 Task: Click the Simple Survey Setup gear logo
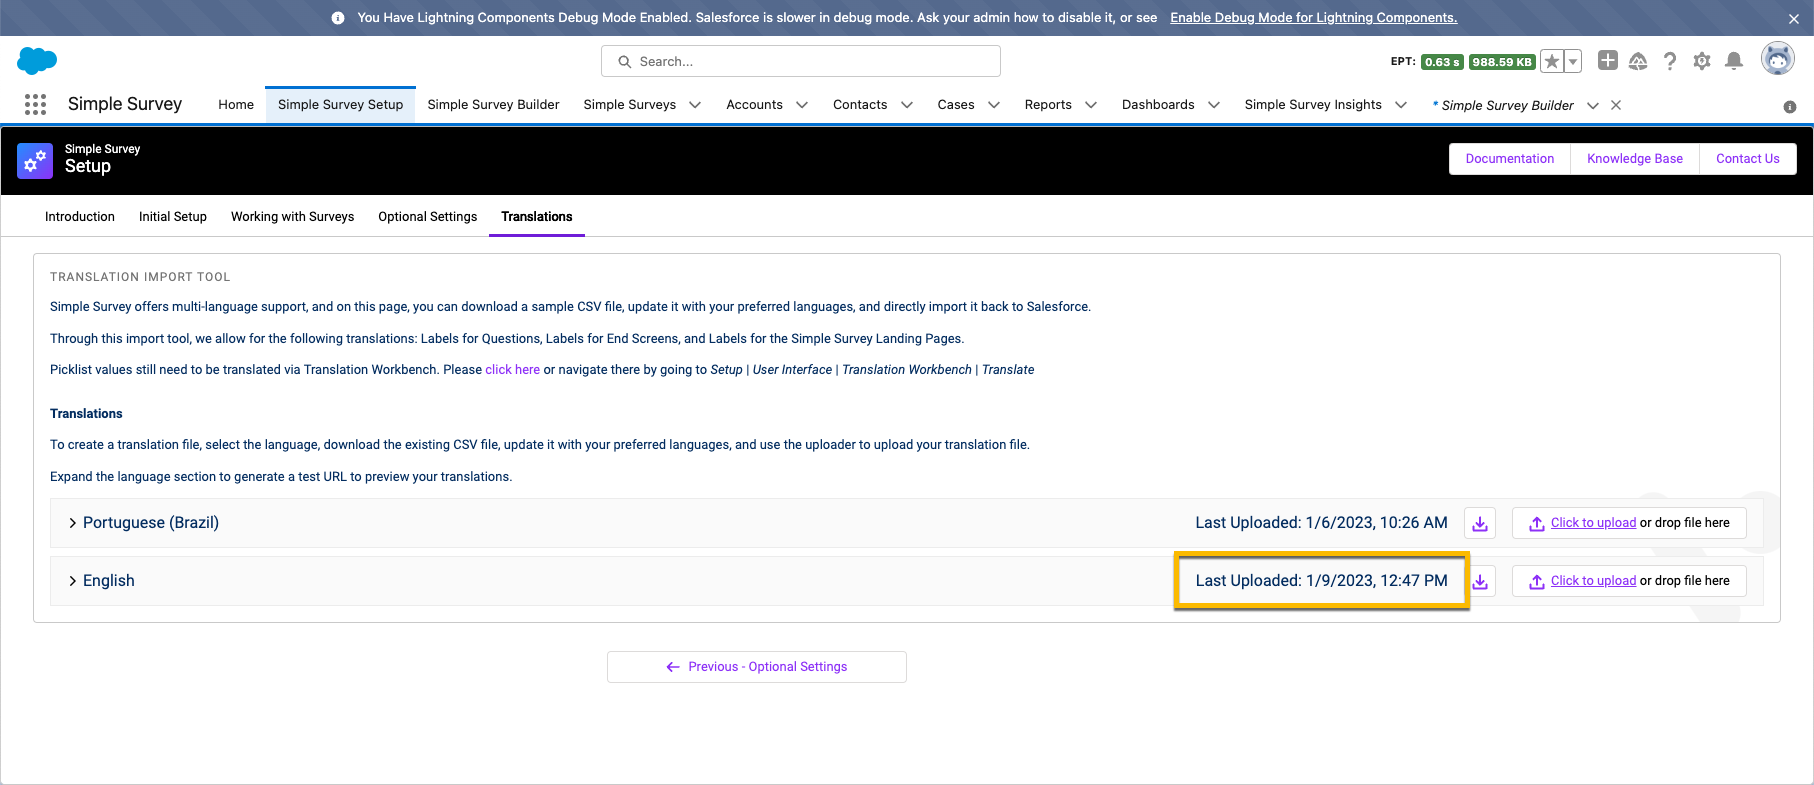35,160
